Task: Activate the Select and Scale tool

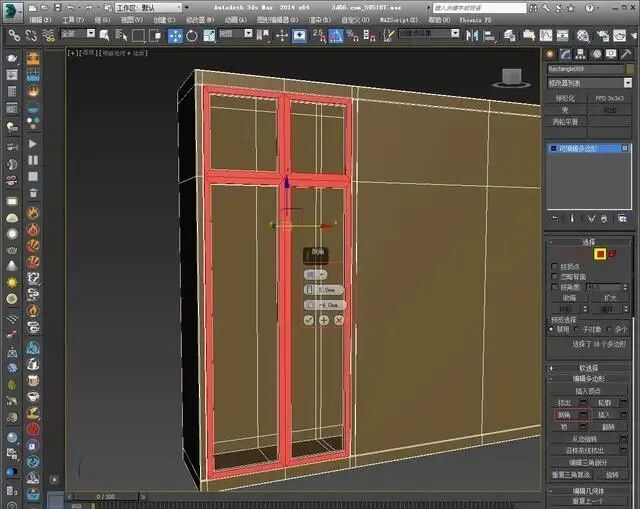Action: coord(209,36)
